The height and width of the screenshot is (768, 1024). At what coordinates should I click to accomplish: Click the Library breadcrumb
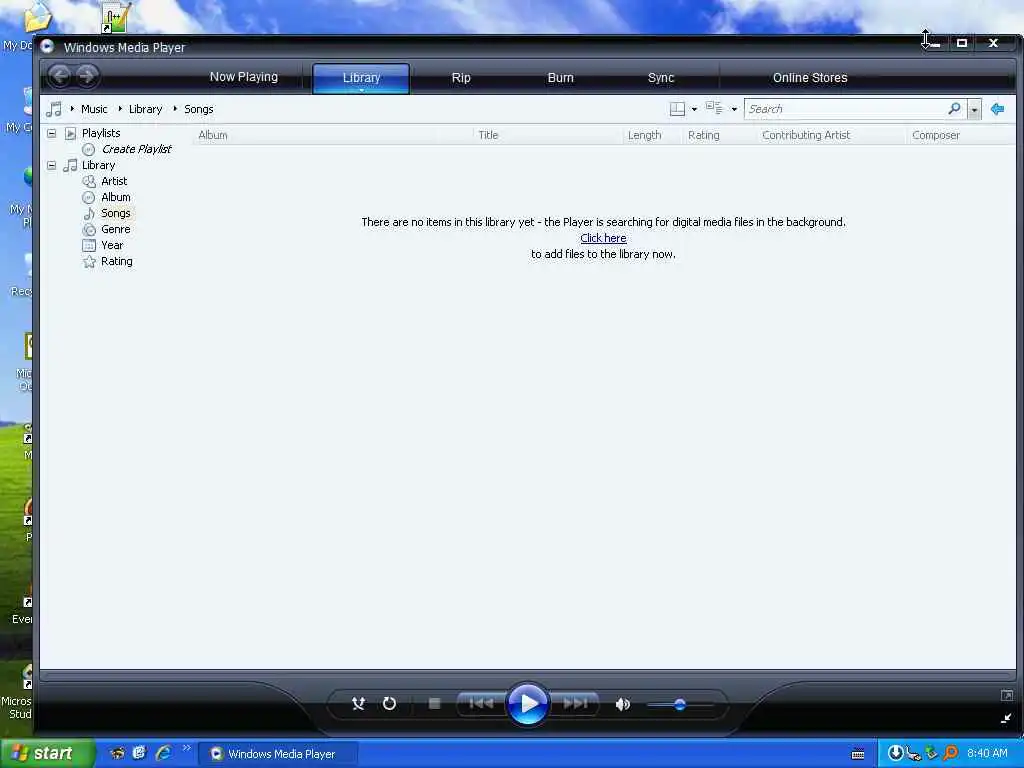145,109
